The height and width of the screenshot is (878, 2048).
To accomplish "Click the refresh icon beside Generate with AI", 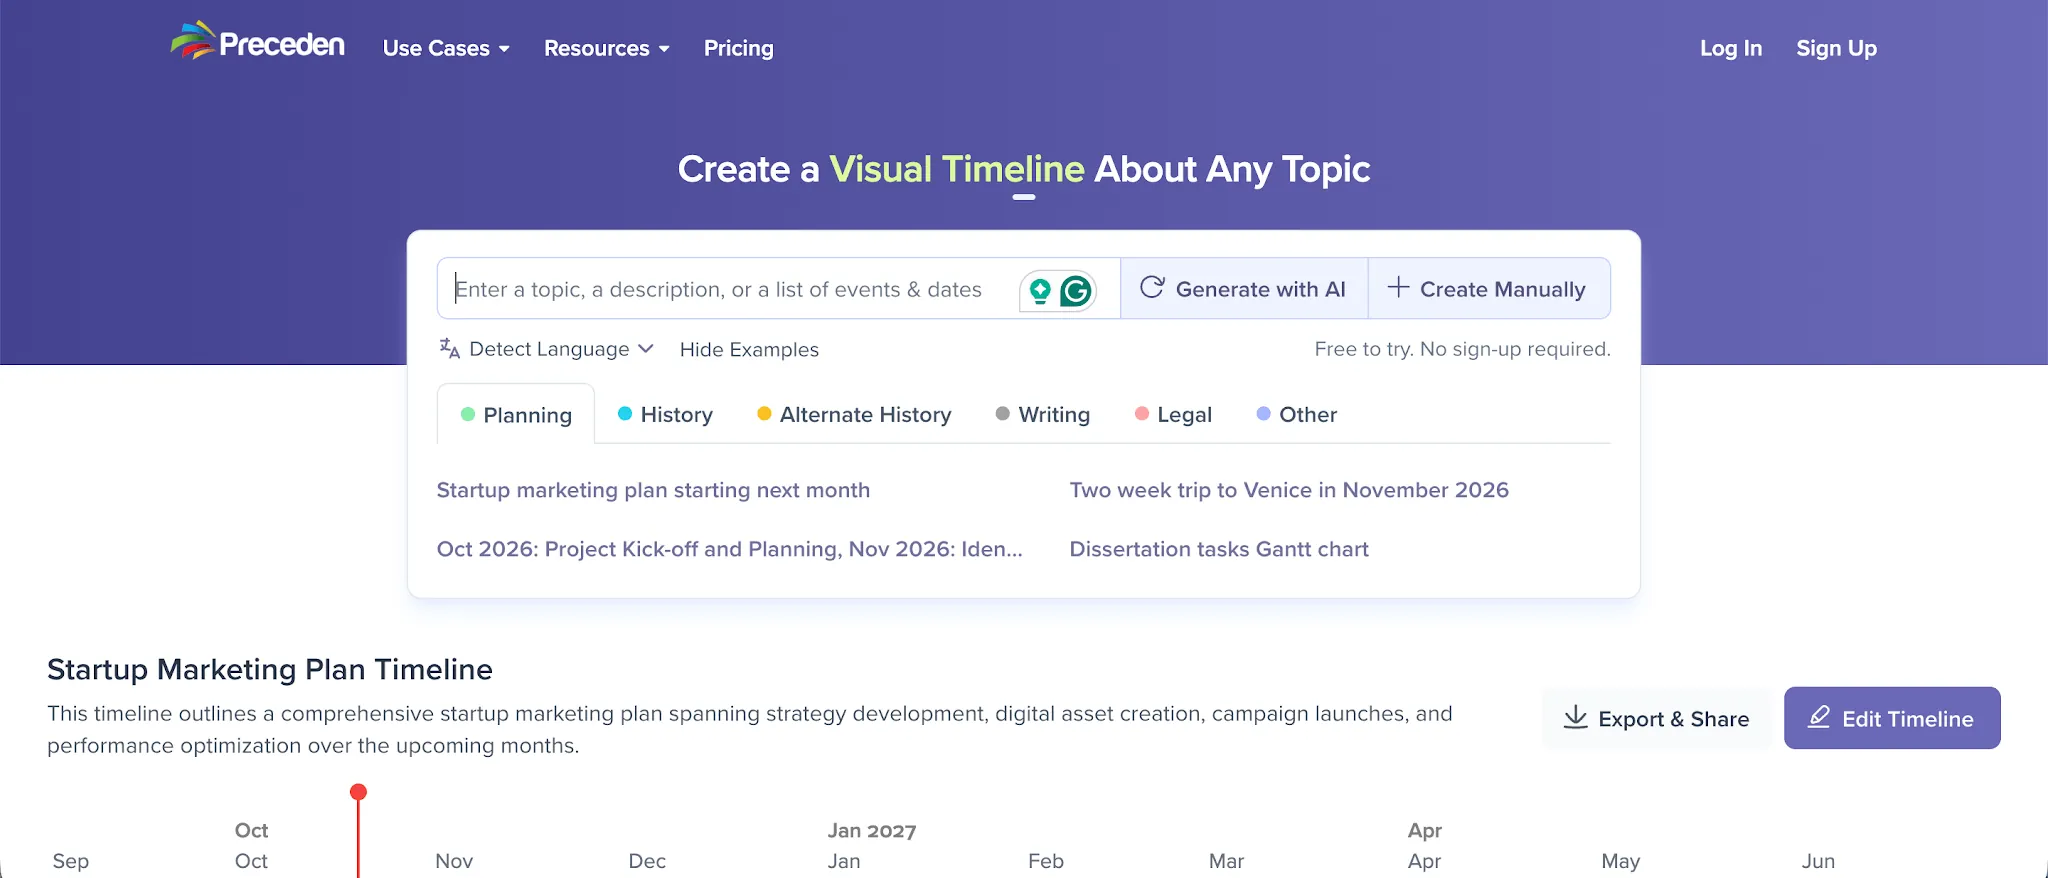I will pyautogui.click(x=1152, y=288).
